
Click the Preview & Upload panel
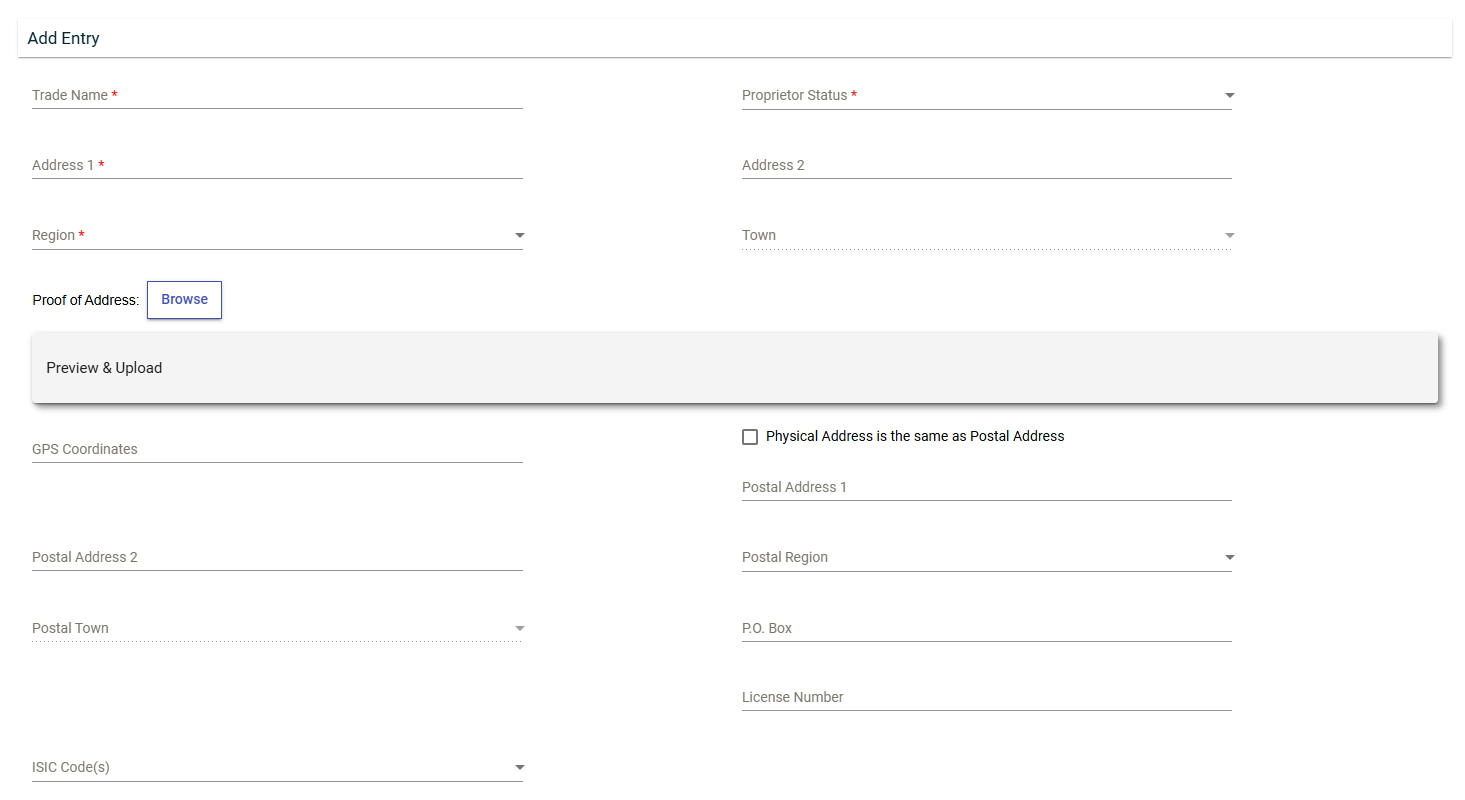click(x=734, y=368)
